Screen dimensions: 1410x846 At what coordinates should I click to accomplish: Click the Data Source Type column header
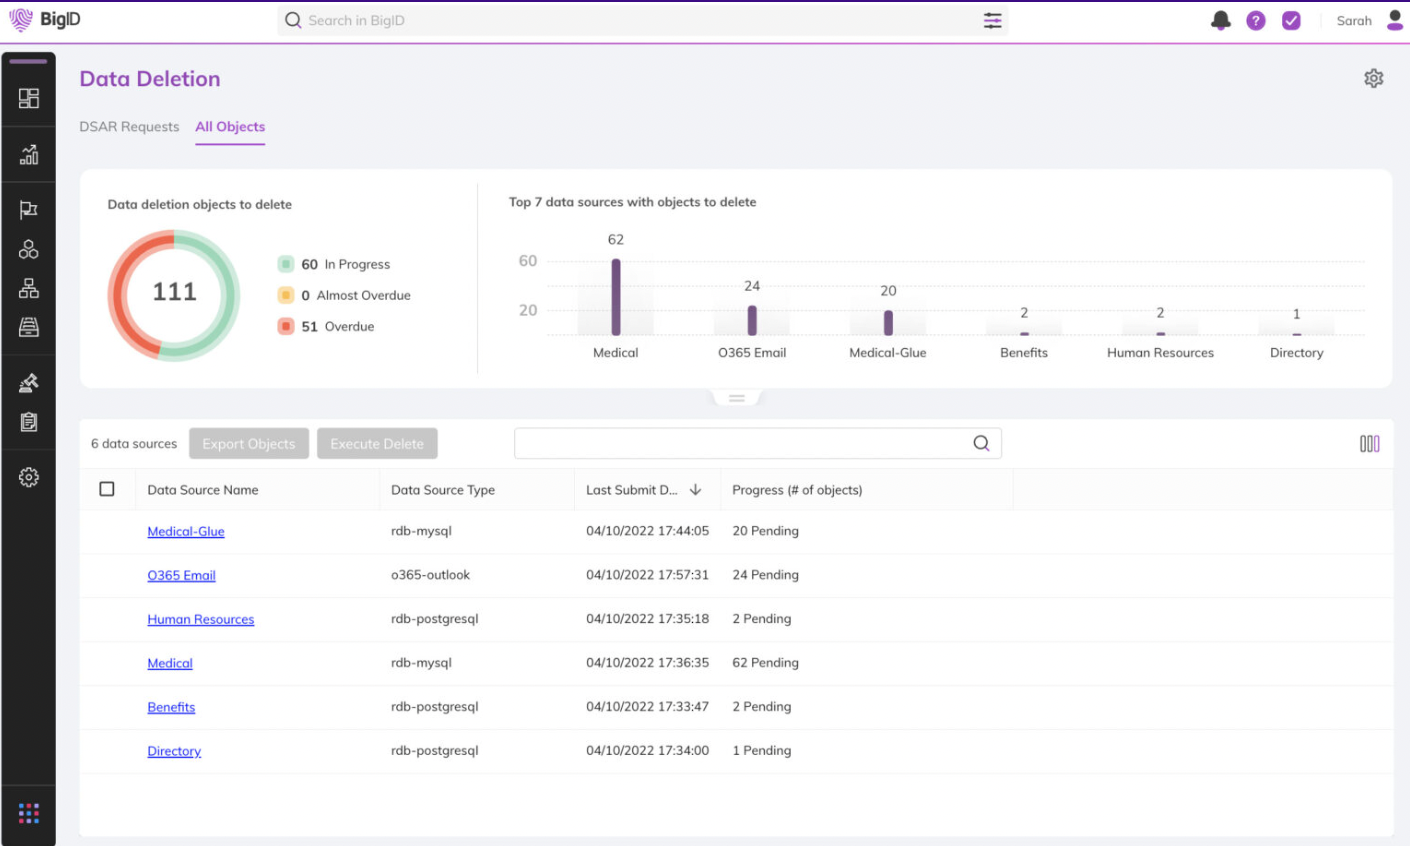tap(443, 490)
